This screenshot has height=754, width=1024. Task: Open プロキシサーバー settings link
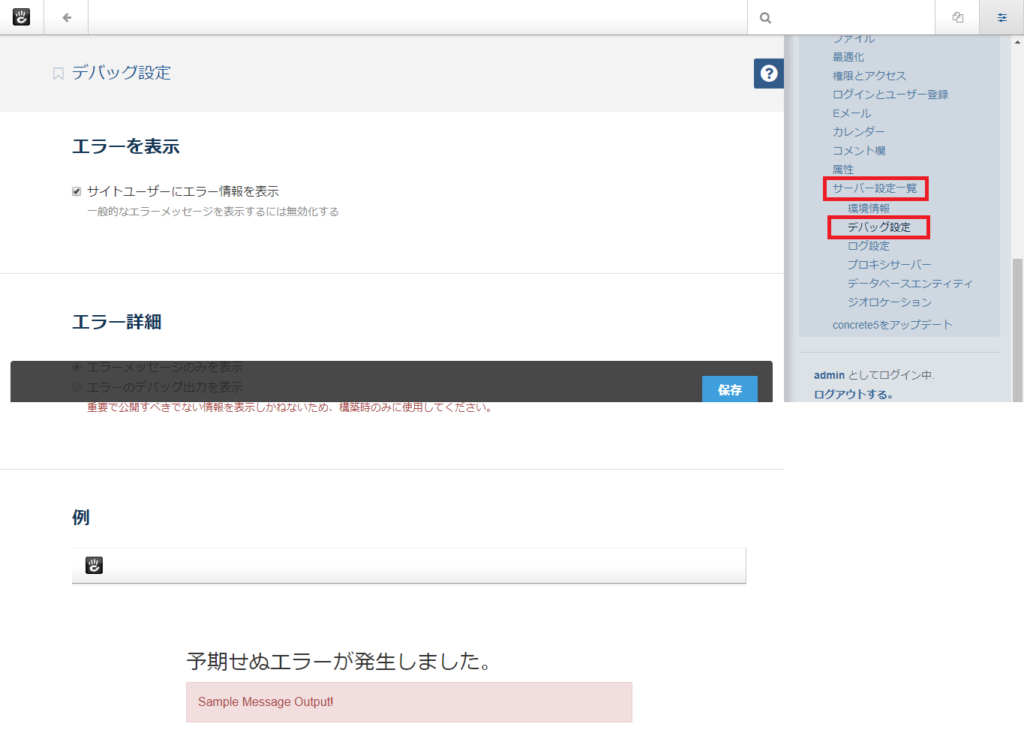889,265
